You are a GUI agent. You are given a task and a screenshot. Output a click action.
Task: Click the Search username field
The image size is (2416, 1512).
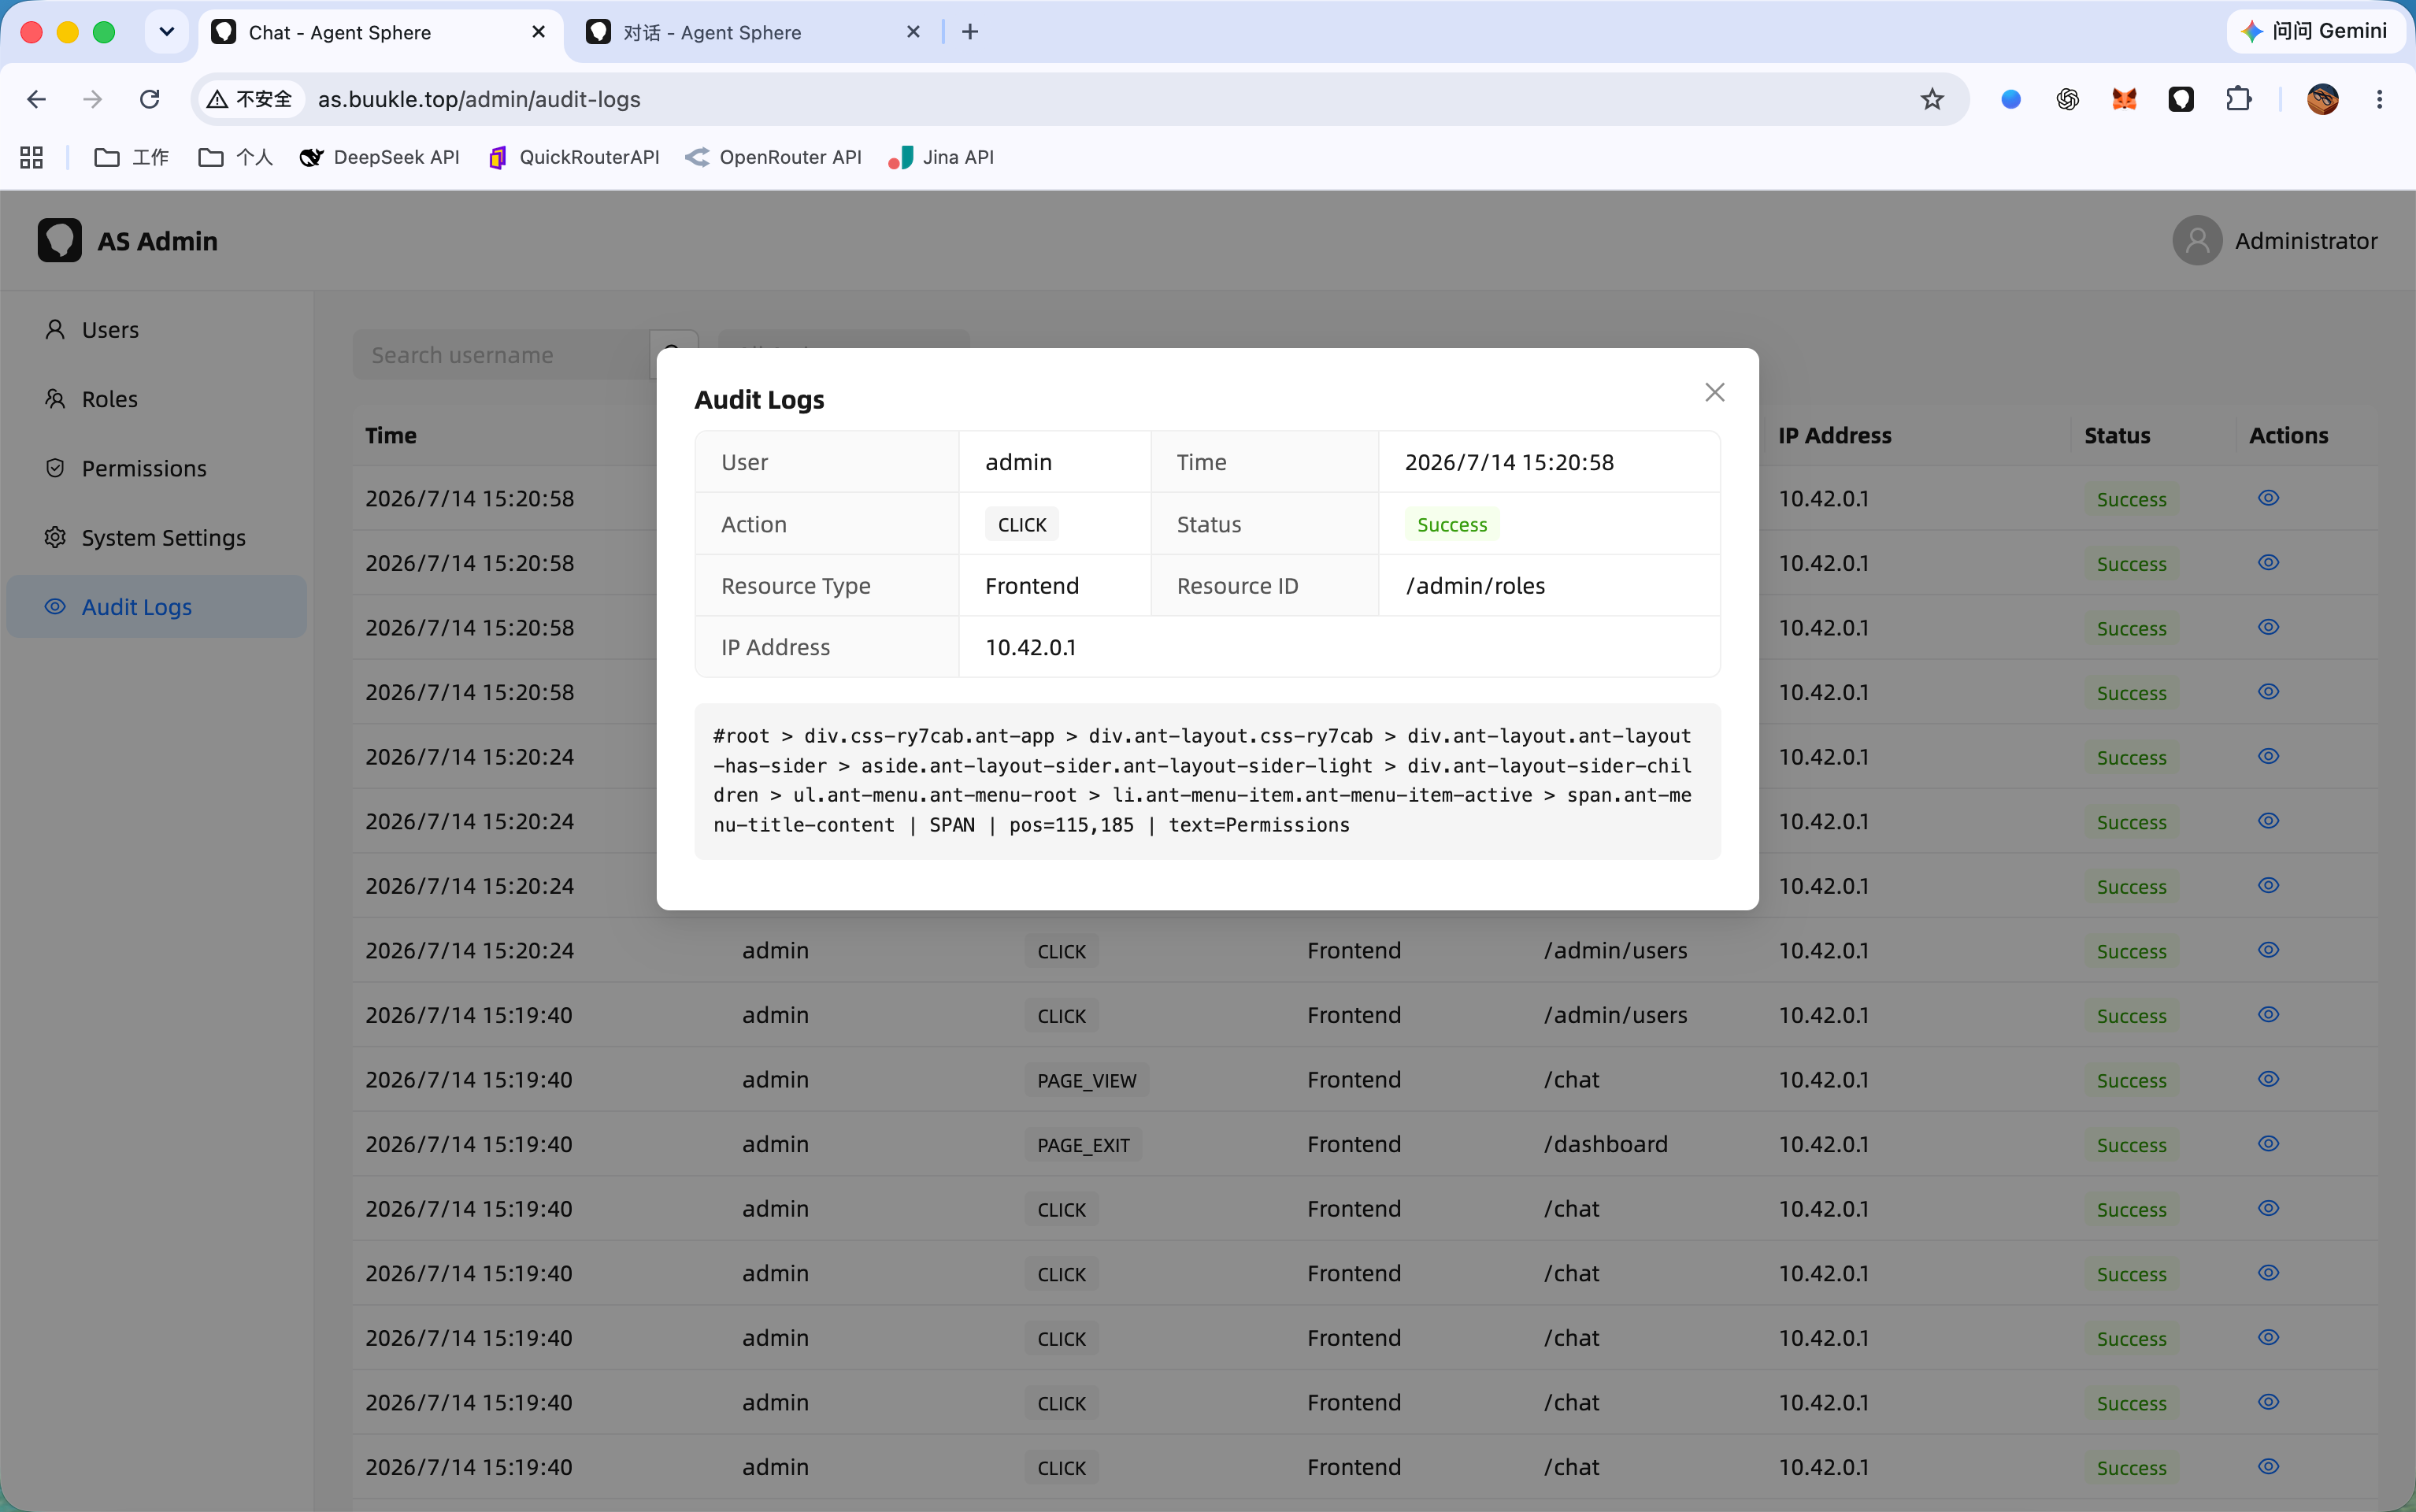(x=501, y=355)
